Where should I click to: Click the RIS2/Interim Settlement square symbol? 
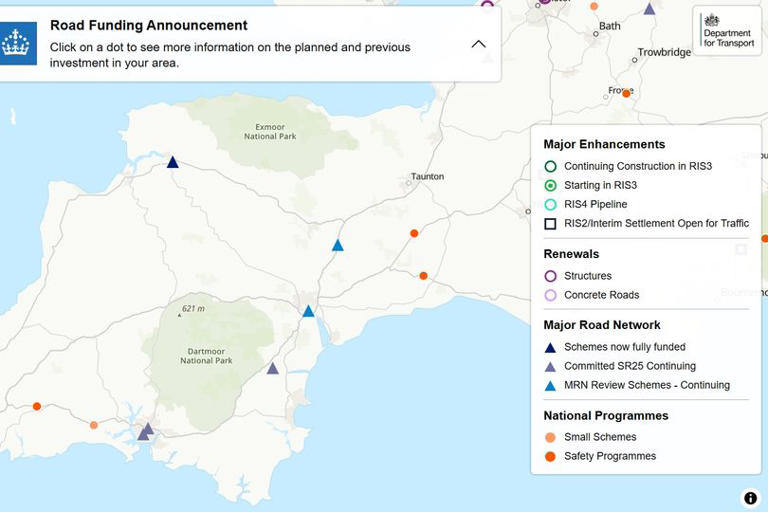pyautogui.click(x=550, y=224)
